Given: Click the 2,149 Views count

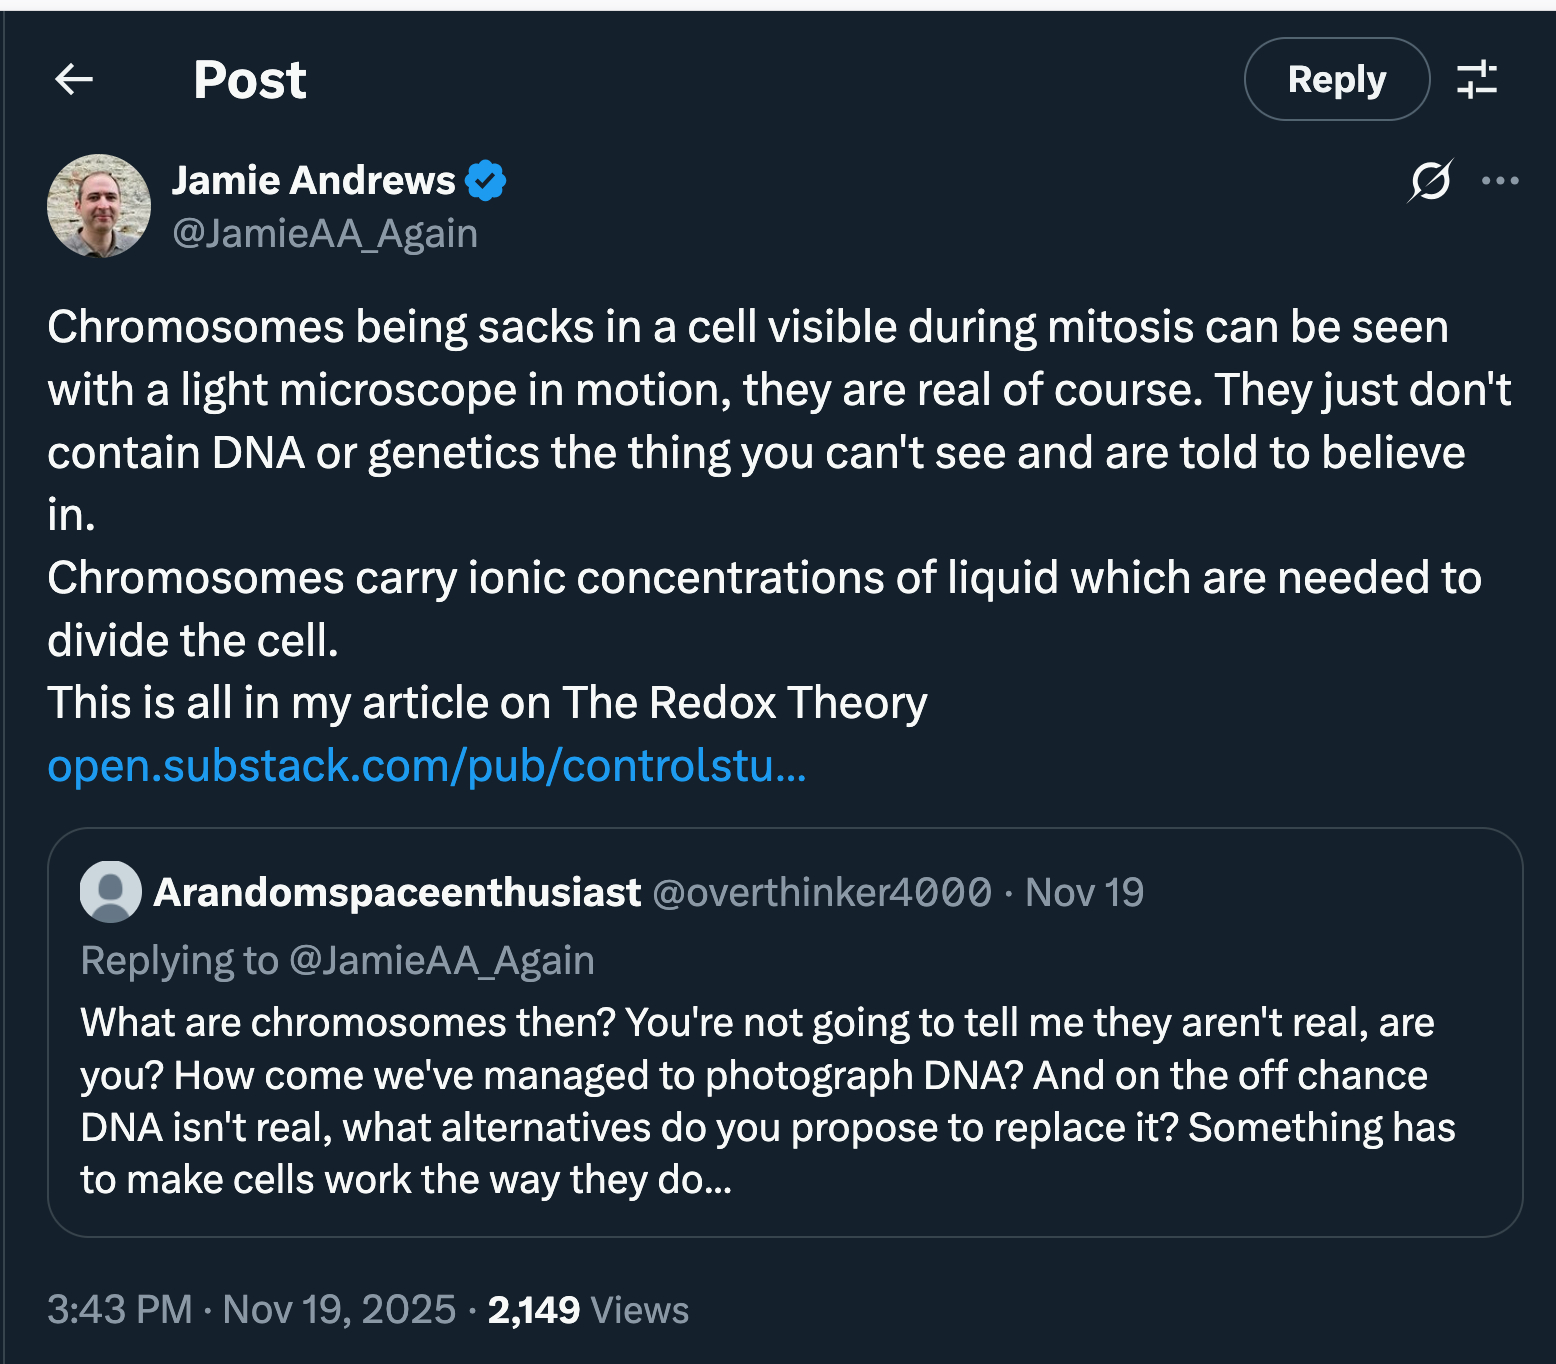Looking at the screenshot, I should [588, 1309].
